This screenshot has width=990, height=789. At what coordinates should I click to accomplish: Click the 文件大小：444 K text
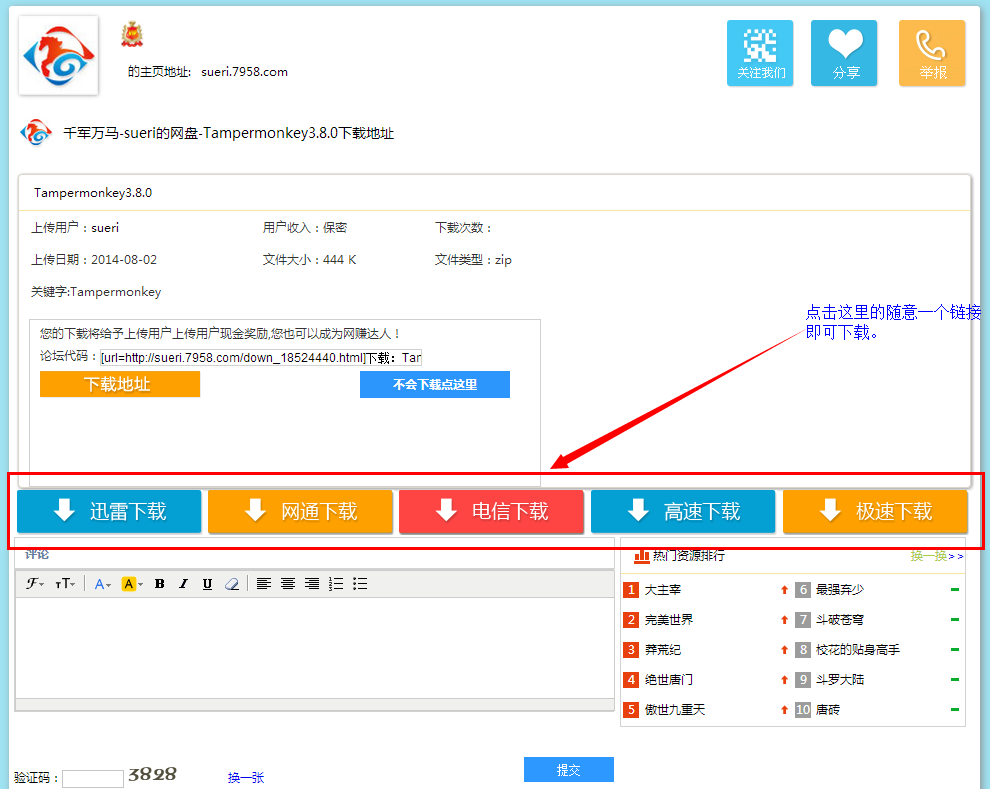tap(309, 260)
